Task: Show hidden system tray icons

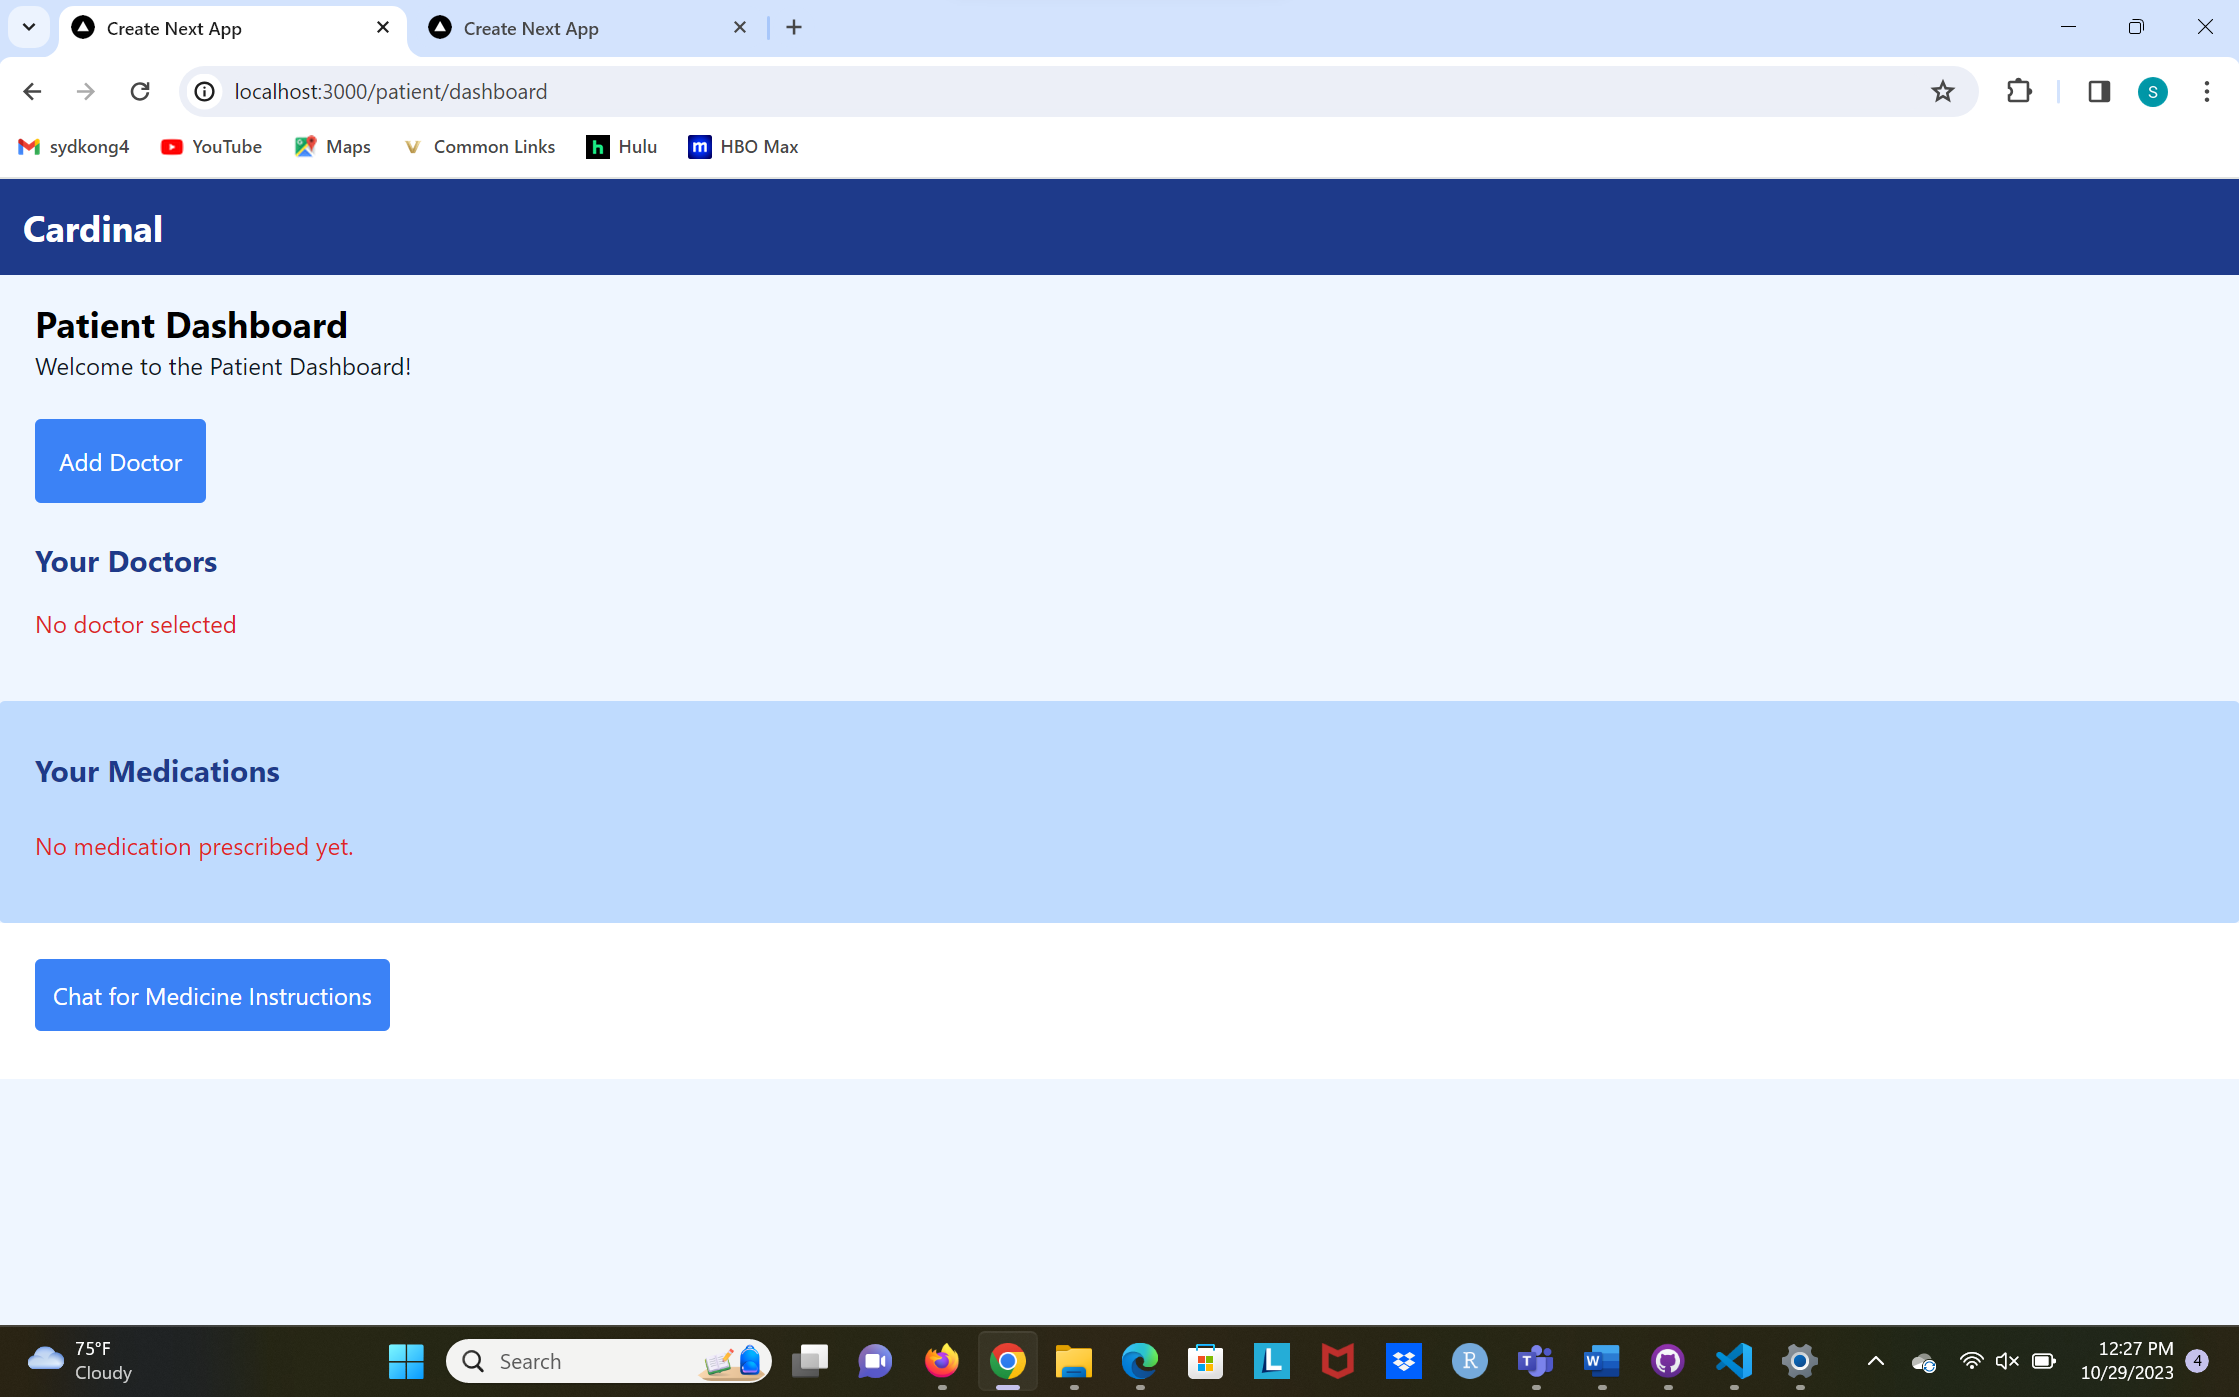Action: [1876, 1361]
